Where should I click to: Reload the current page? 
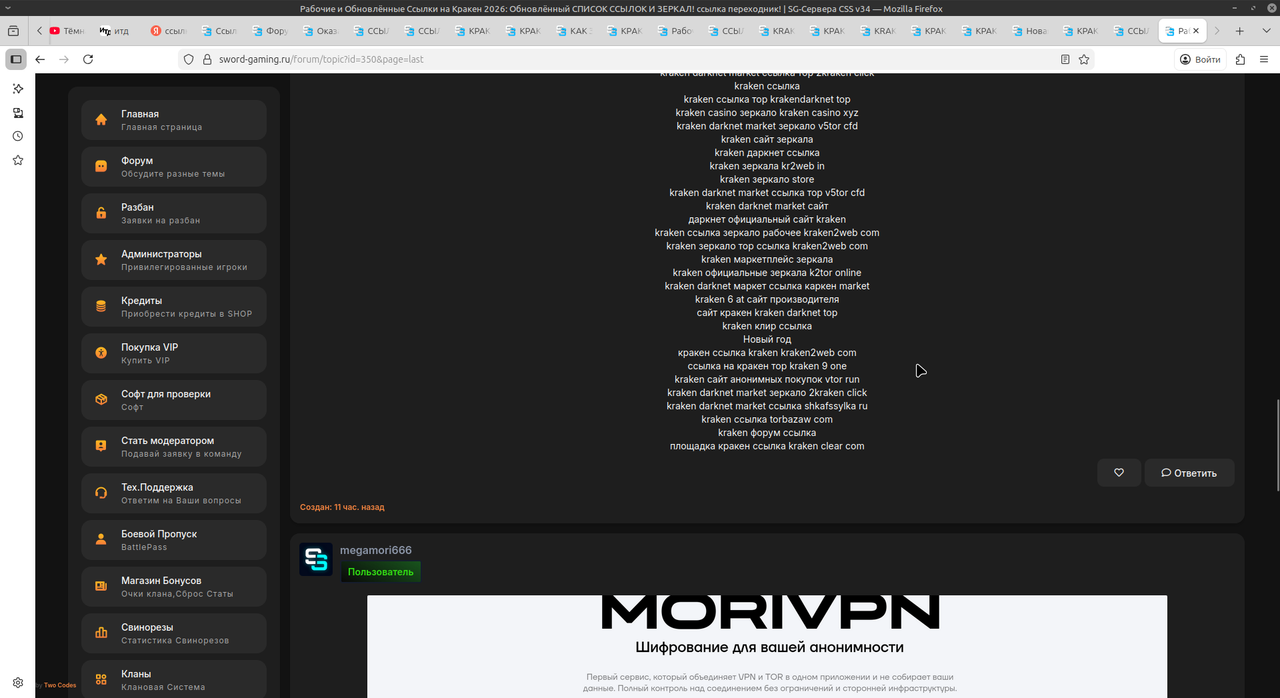coord(88,59)
